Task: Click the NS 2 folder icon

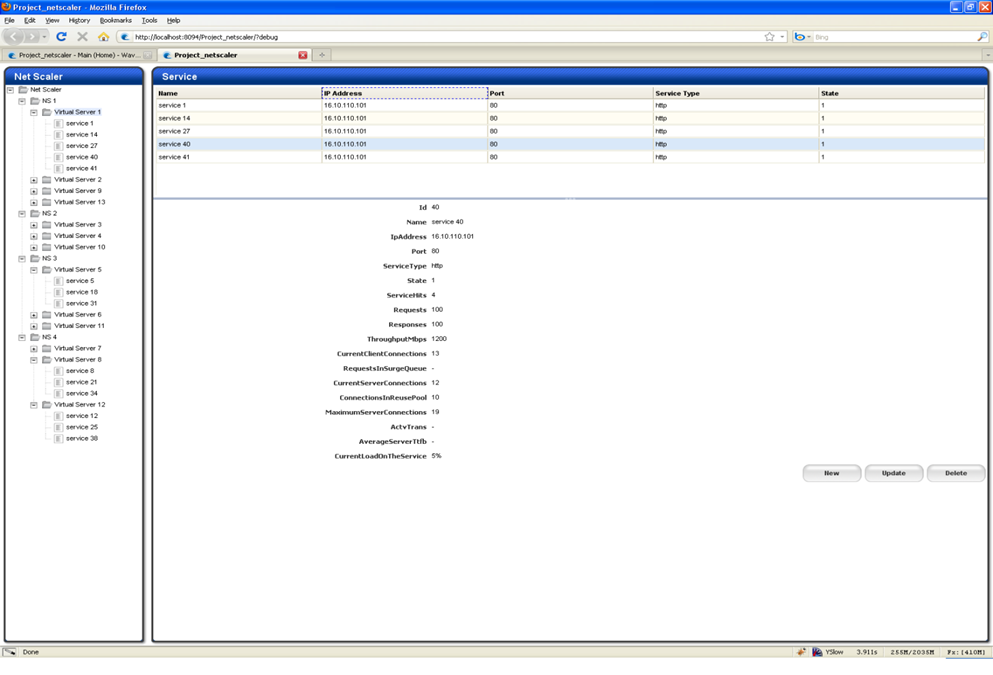Action: (x=34, y=213)
